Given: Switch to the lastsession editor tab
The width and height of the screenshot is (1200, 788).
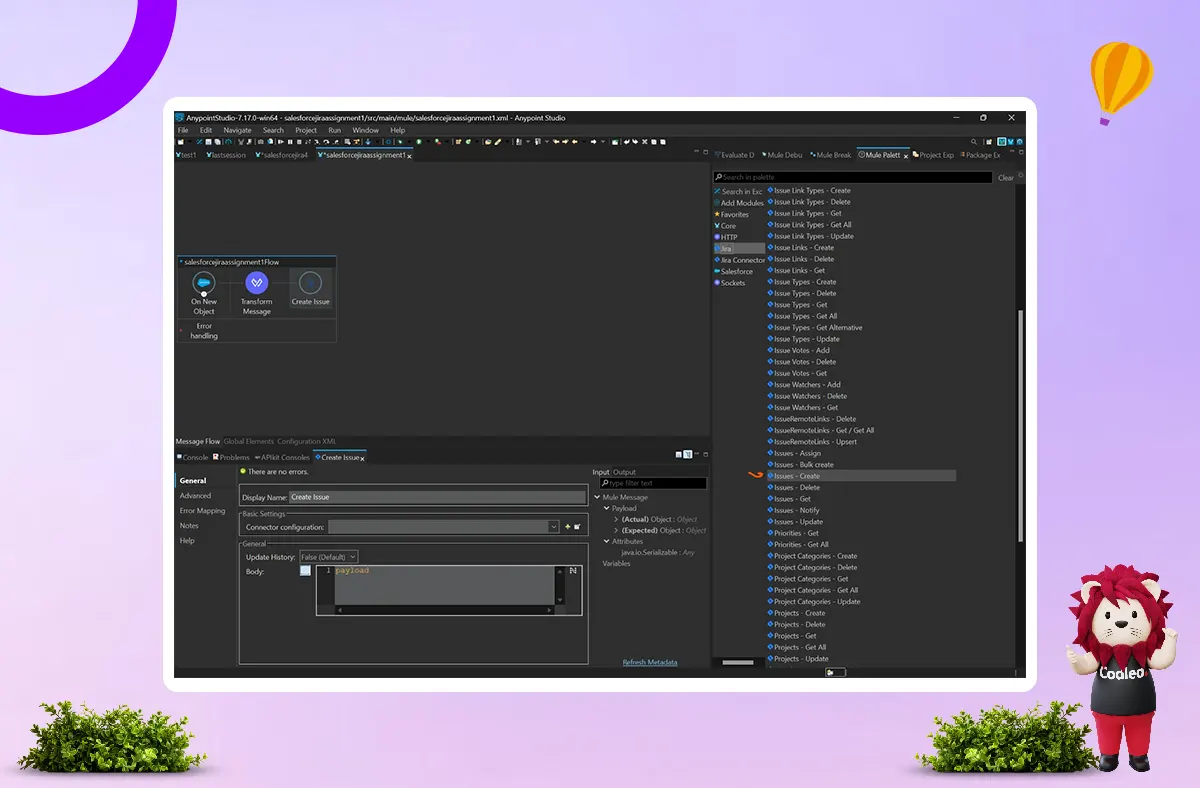Looking at the screenshot, I should click(x=225, y=155).
